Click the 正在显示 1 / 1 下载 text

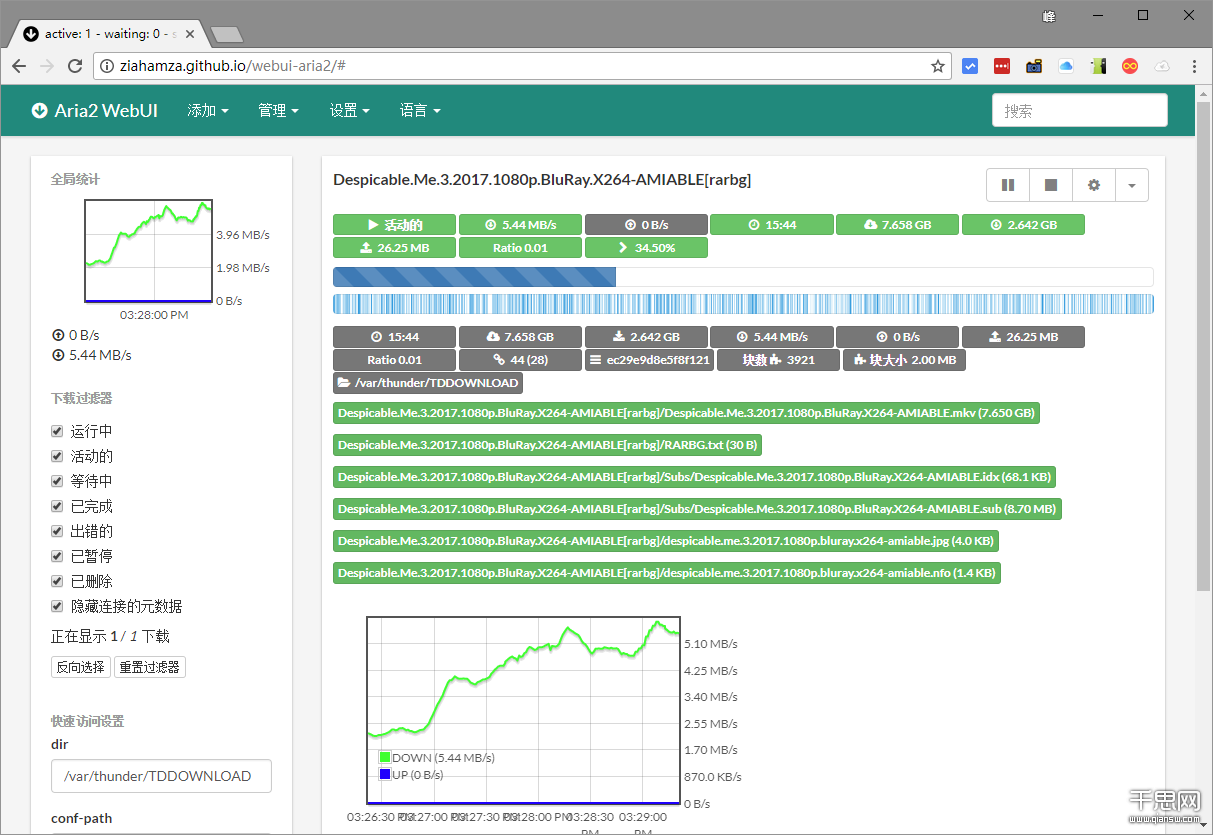110,636
